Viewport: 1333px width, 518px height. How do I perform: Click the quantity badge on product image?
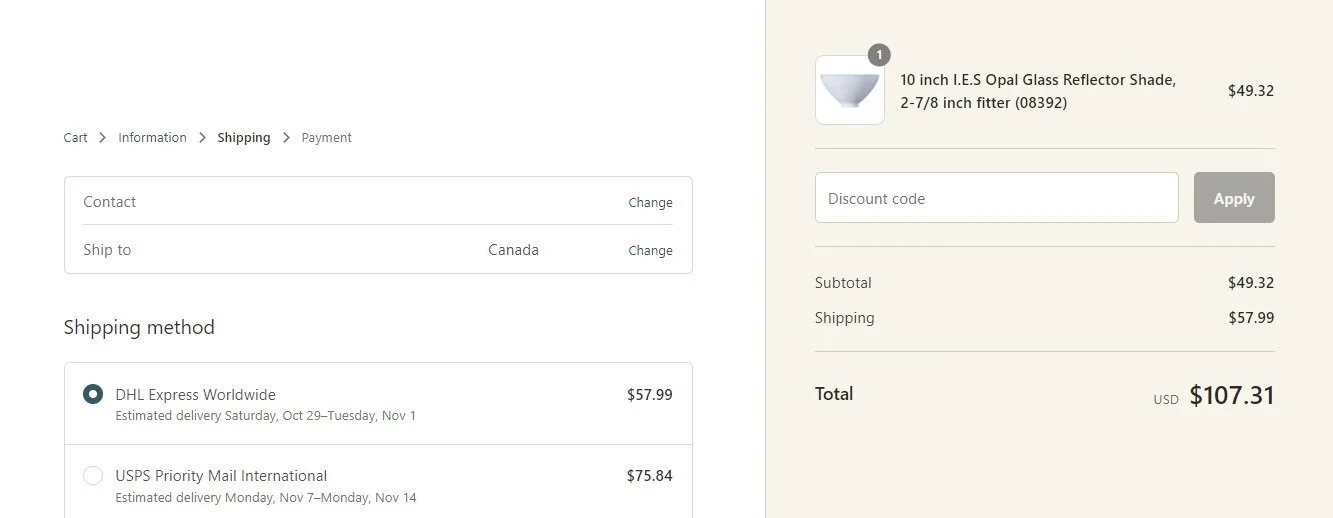click(x=879, y=55)
